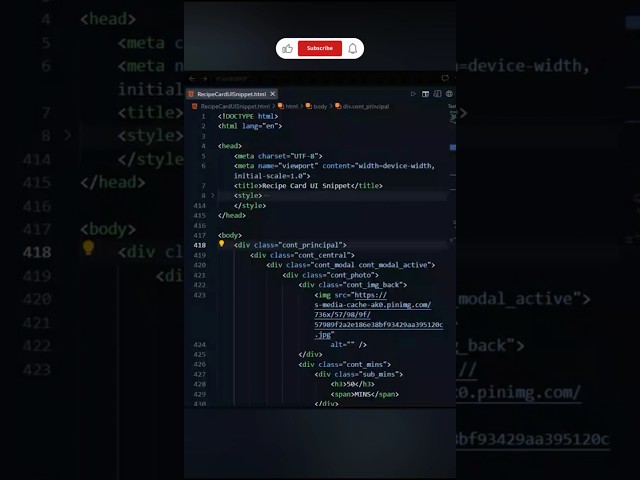Click the DOCTYPE html declaration on line 1
640x480 pixels.
[248, 116]
